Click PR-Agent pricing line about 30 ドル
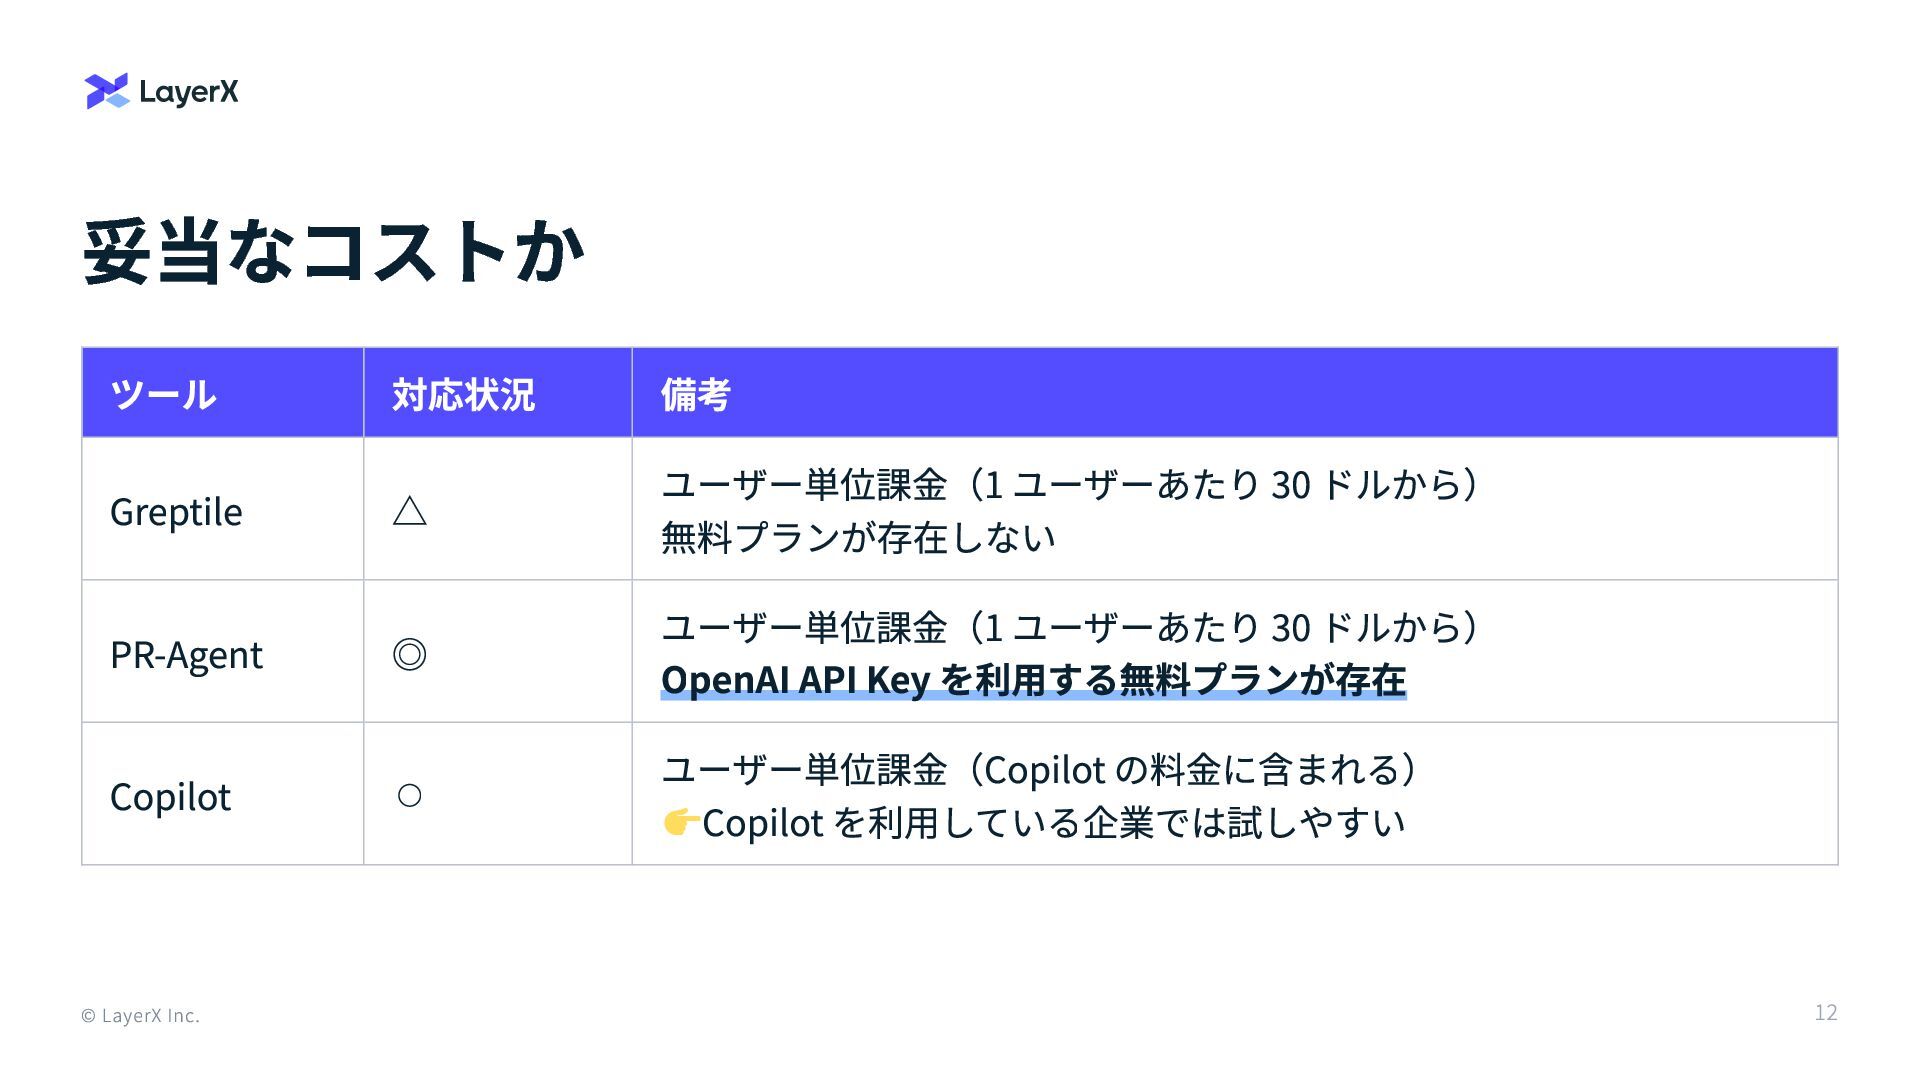 [1070, 628]
